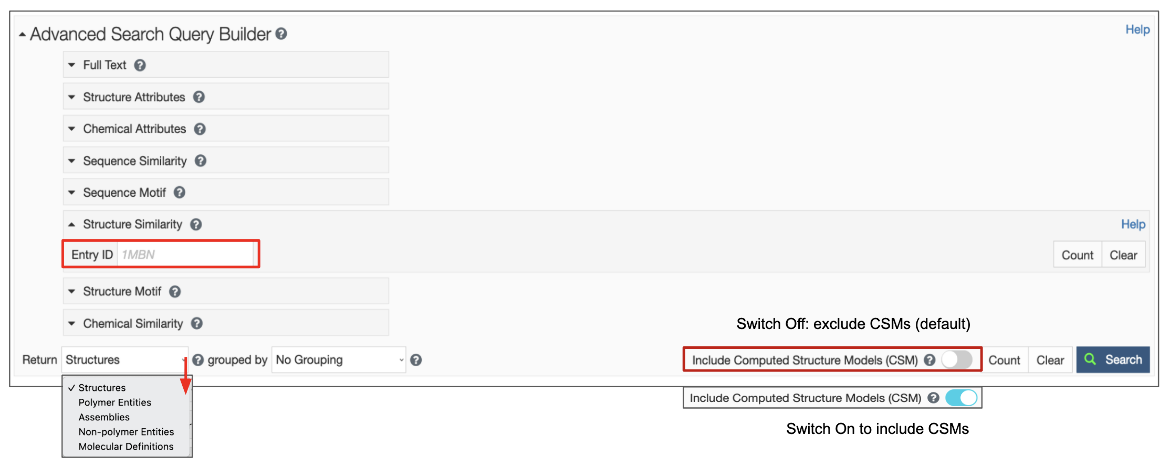
Task: Click Count button in Structure Similarity row
Action: pyautogui.click(x=1077, y=255)
